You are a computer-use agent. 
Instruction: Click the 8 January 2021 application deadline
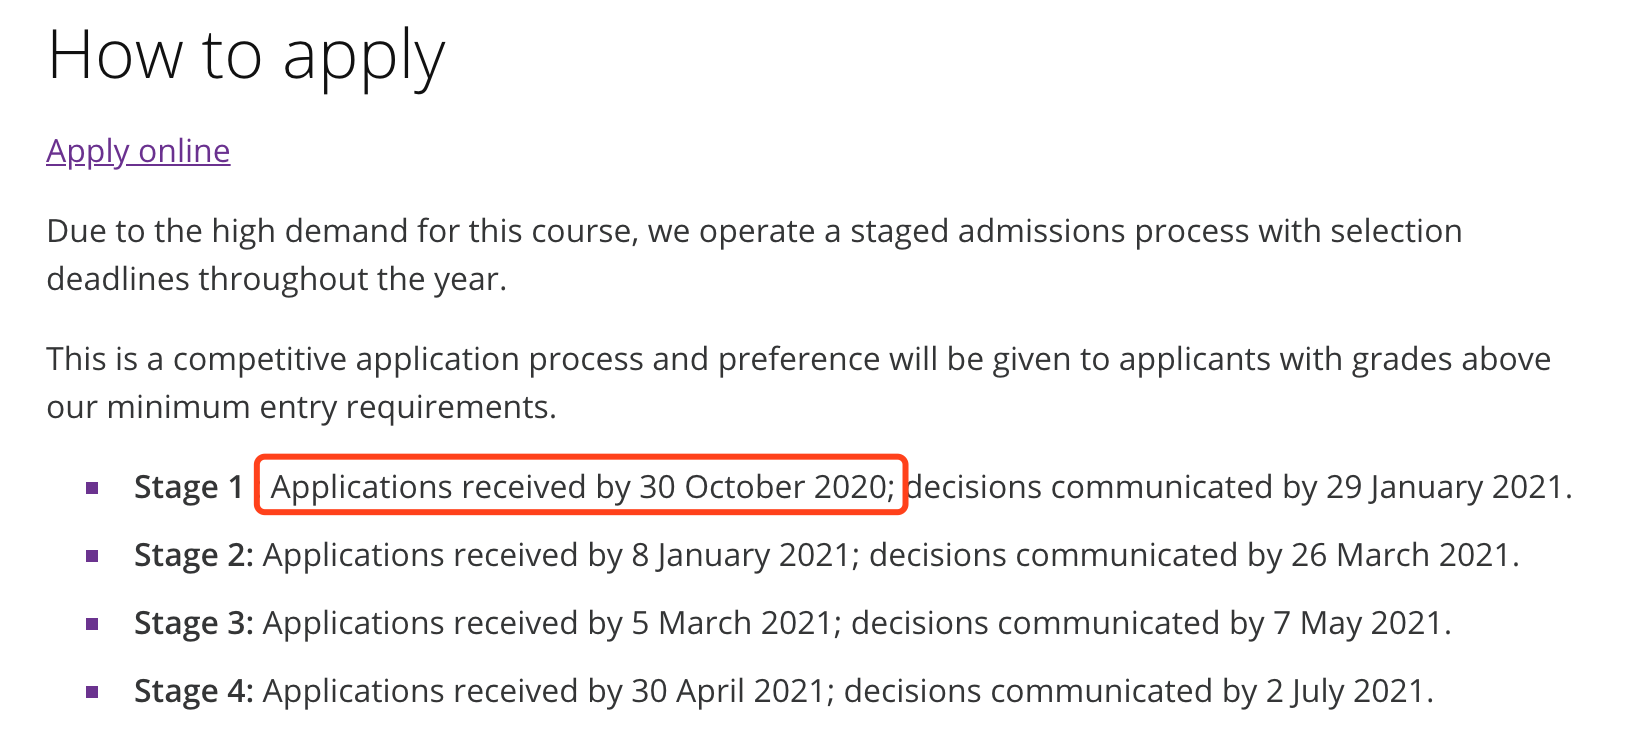(x=740, y=555)
